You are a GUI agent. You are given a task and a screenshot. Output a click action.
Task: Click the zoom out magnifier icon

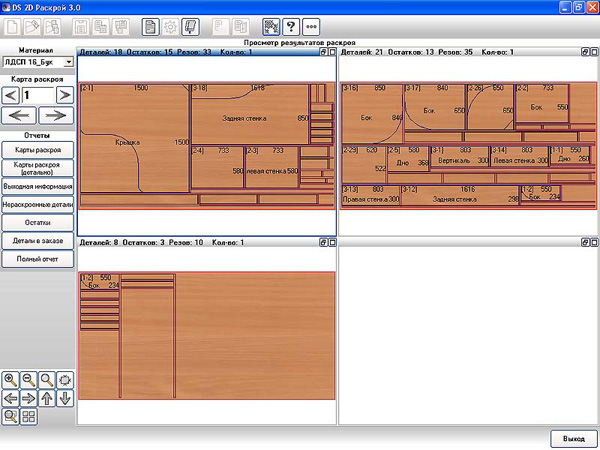[29, 380]
